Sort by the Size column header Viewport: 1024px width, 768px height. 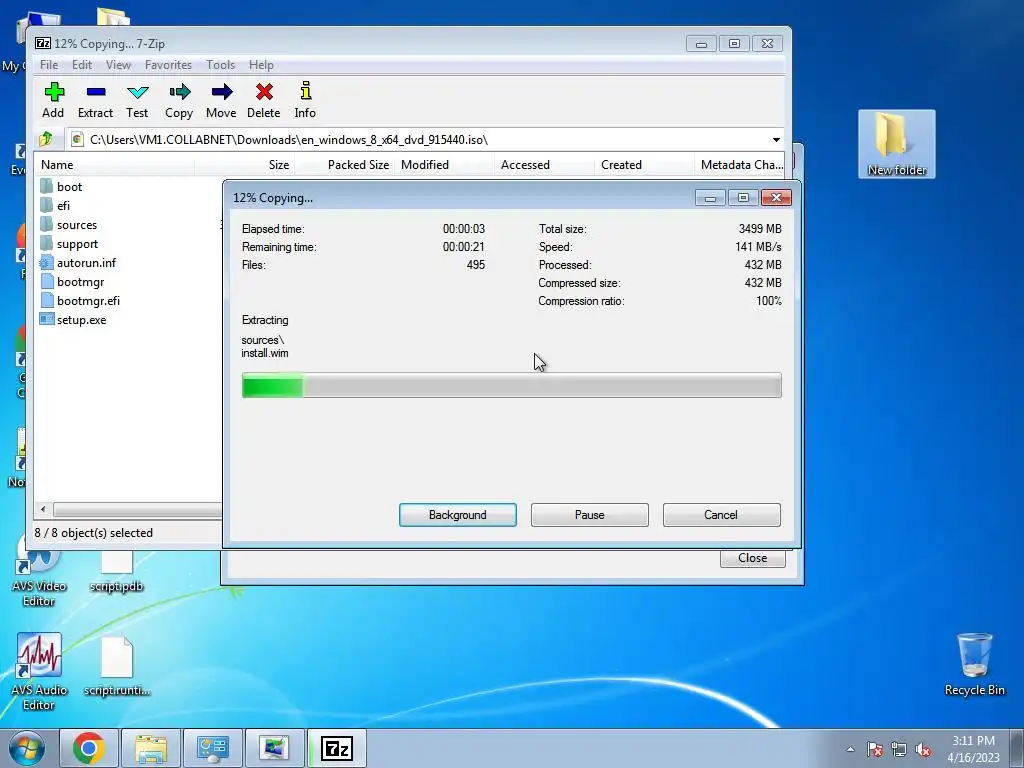[x=245, y=165]
